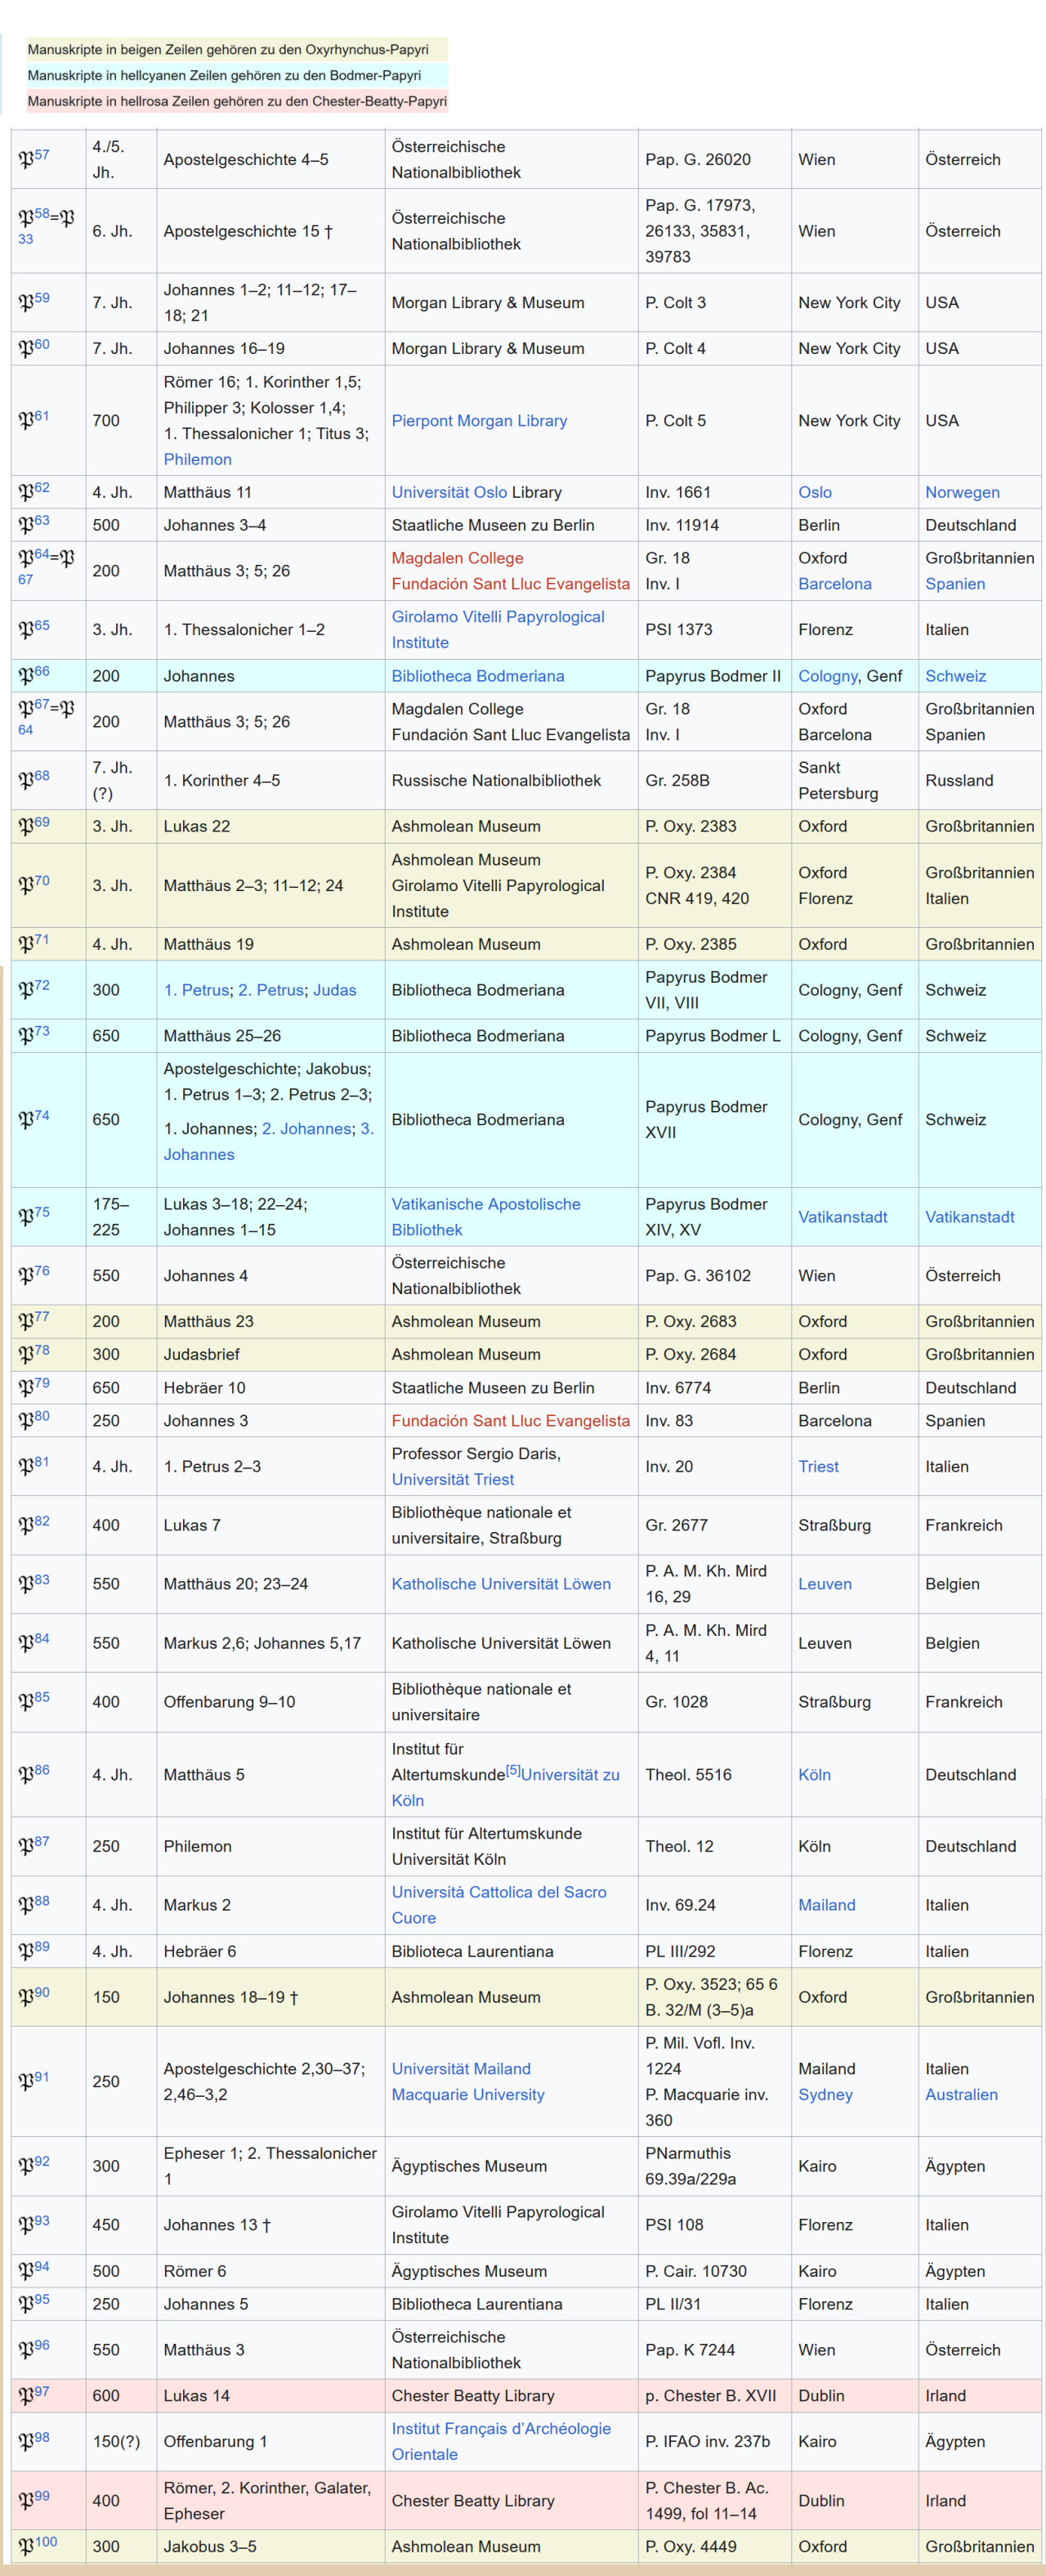Open the Sydney link
1046x2576 pixels.
point(825,2095)
